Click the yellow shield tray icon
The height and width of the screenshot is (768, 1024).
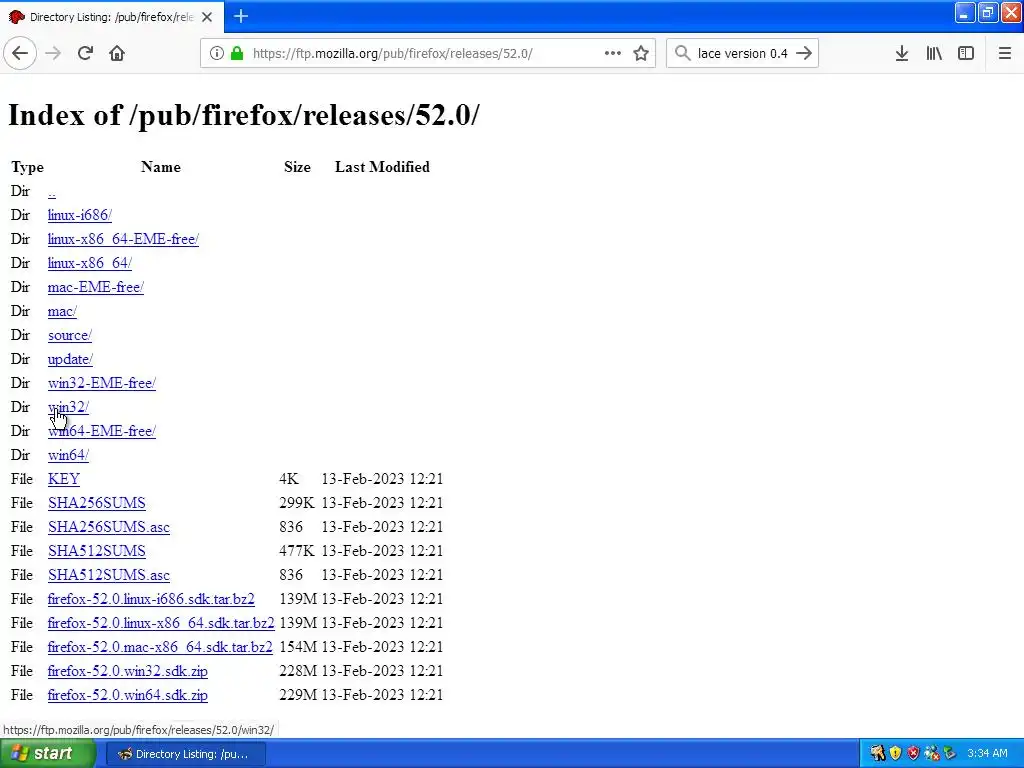[895, 754]
